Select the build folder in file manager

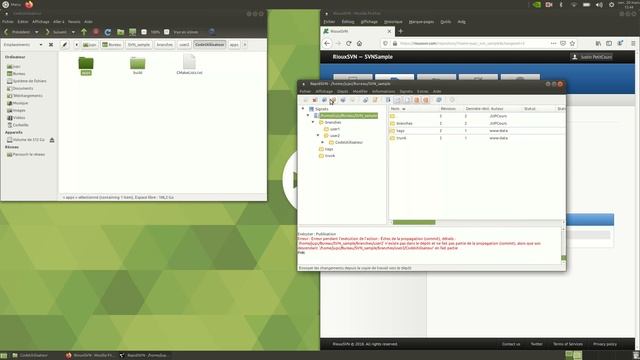(138, 66)
